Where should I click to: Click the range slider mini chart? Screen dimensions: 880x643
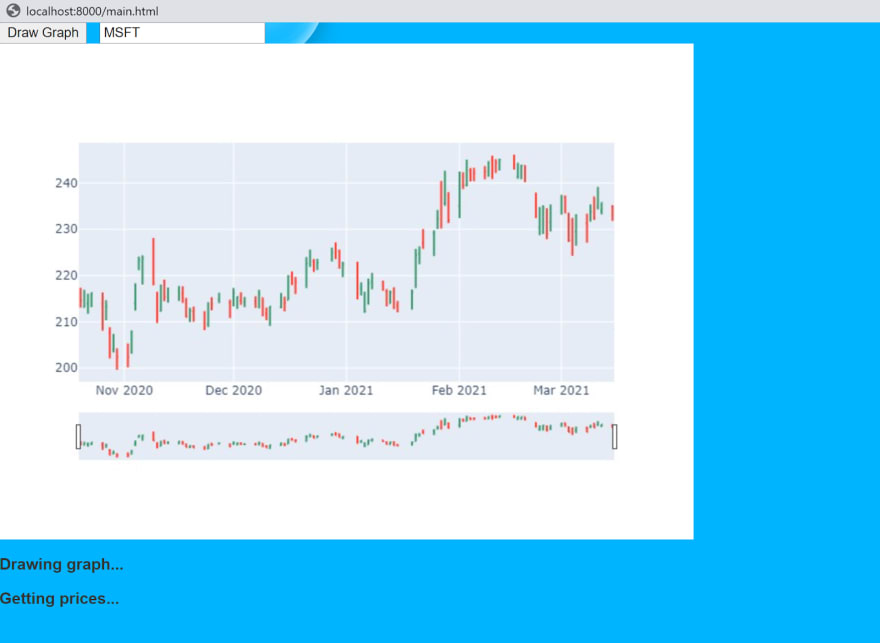[346, 436]
